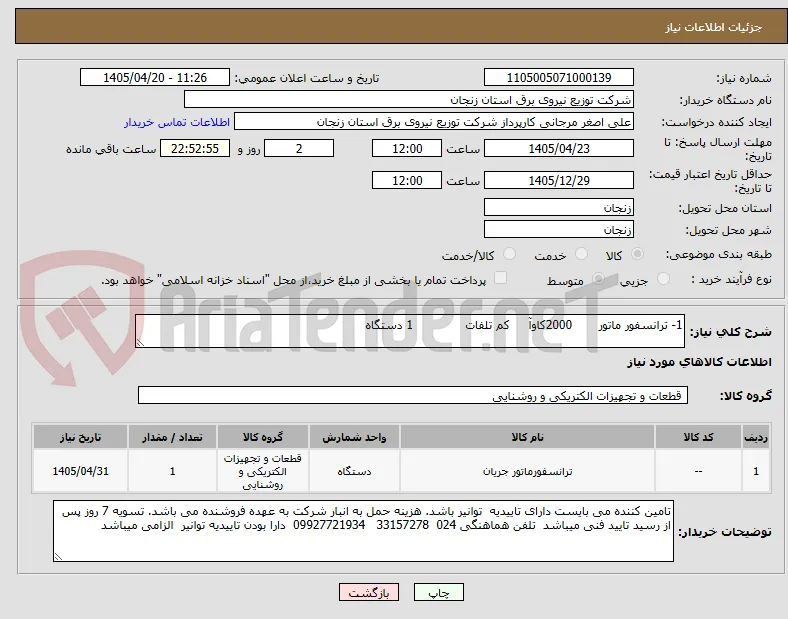788x619 pixels.
Task: Click the request creator name field
Action: pyautogui.click(x=434, y=122)
